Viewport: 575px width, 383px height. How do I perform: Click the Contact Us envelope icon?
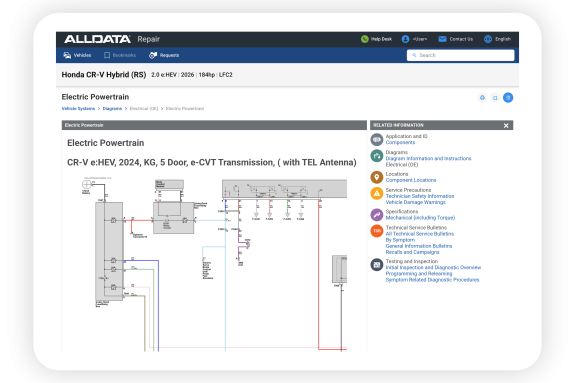442,39
